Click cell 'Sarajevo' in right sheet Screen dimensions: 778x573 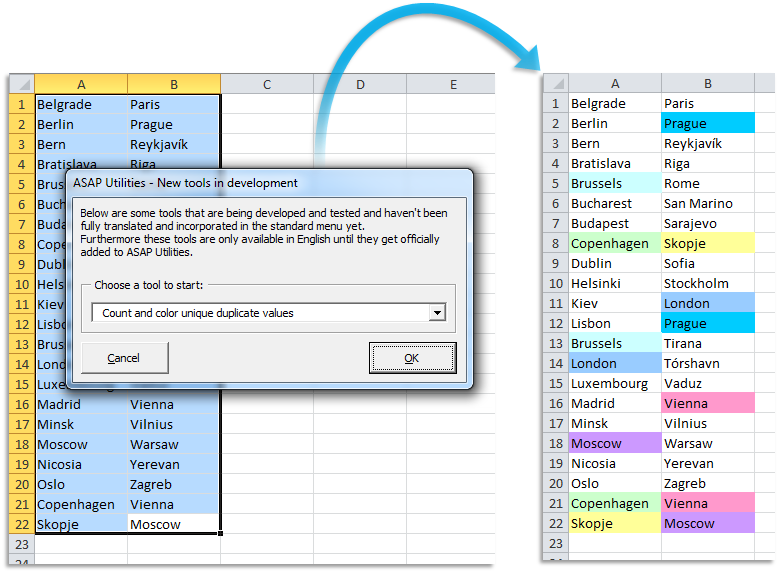[708, 223]
